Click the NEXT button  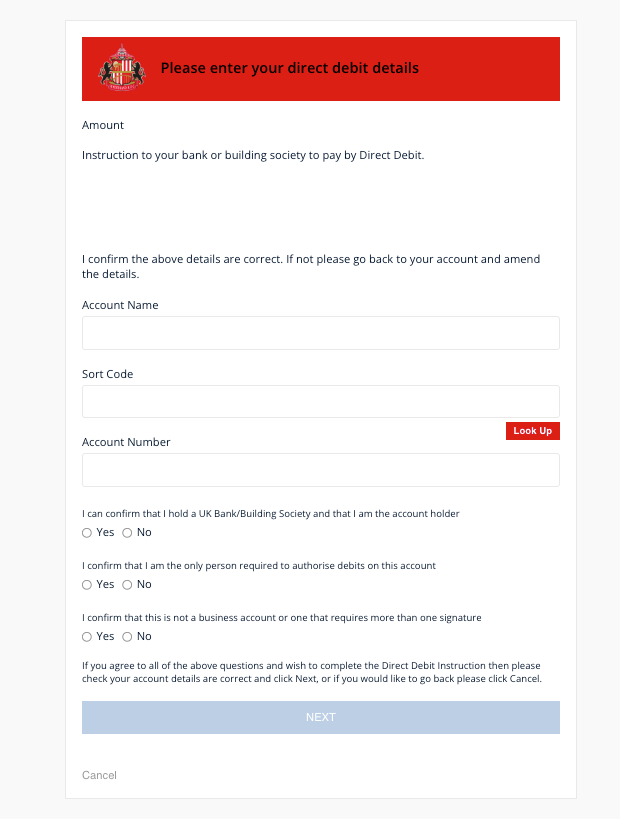pos(320,717)
